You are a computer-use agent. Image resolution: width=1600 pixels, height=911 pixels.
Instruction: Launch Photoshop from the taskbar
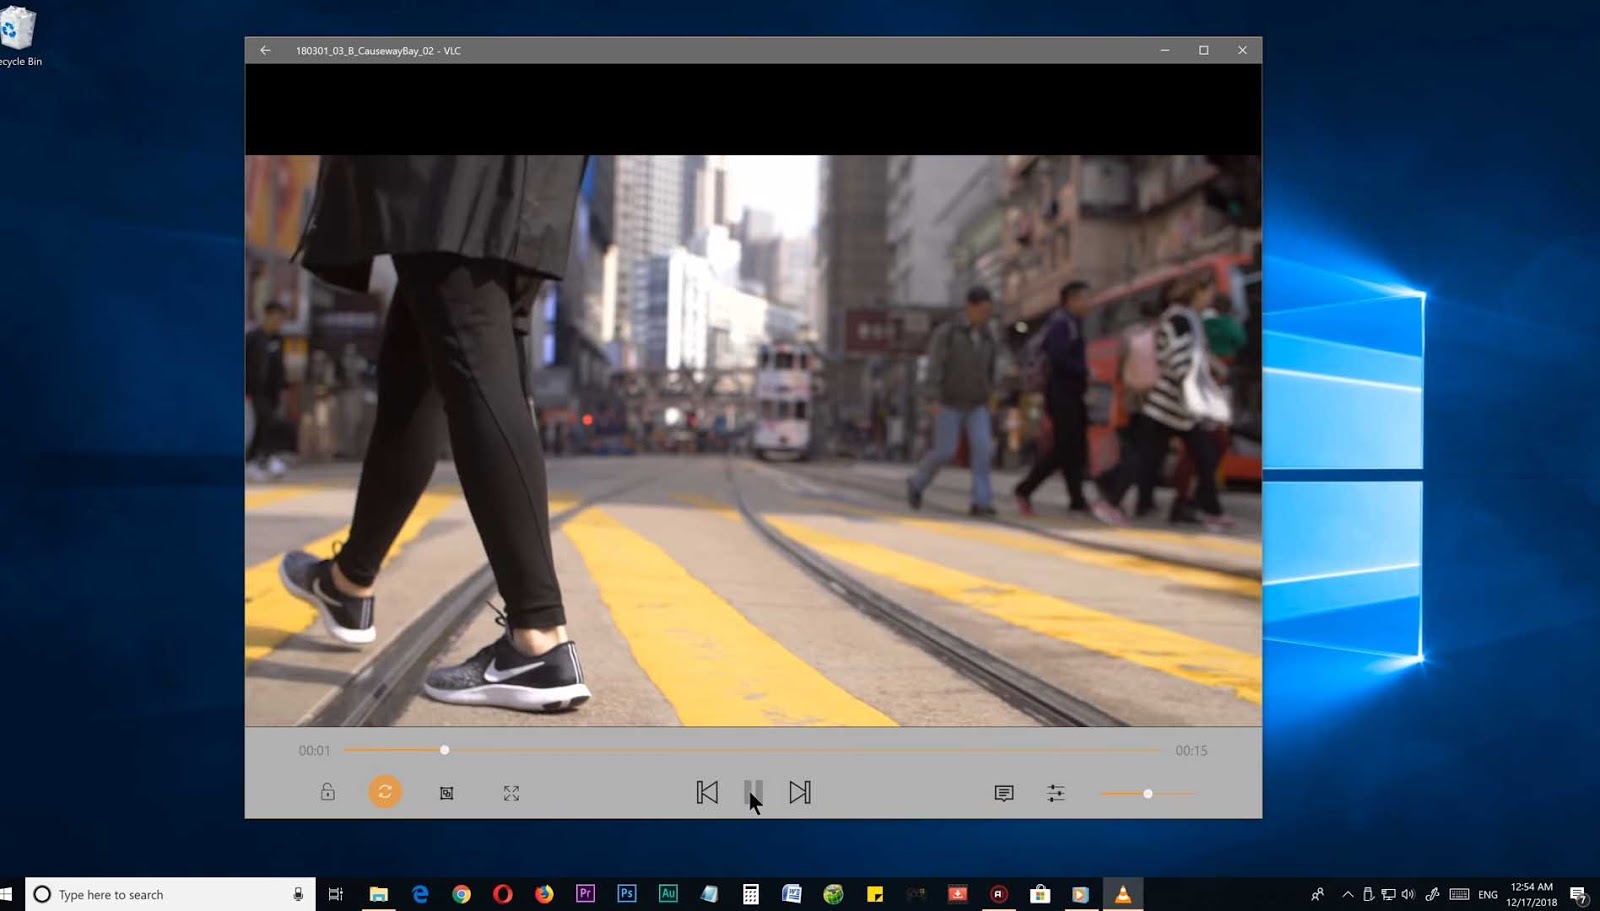pyautogui.click(x=627, y=894)
